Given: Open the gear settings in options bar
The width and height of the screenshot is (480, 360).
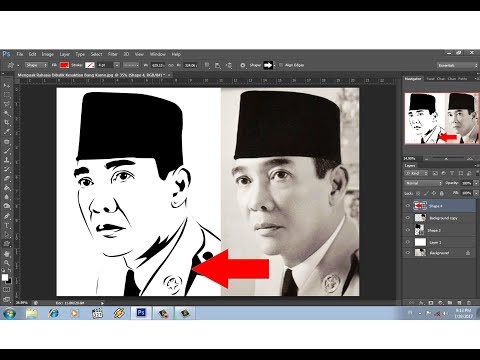Looking at the screenshot, I should pyautogui.click(x=243, y=65).
